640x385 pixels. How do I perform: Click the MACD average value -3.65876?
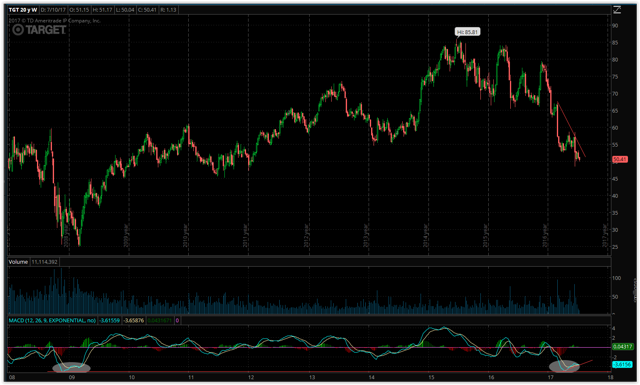(x=133, y=320)
